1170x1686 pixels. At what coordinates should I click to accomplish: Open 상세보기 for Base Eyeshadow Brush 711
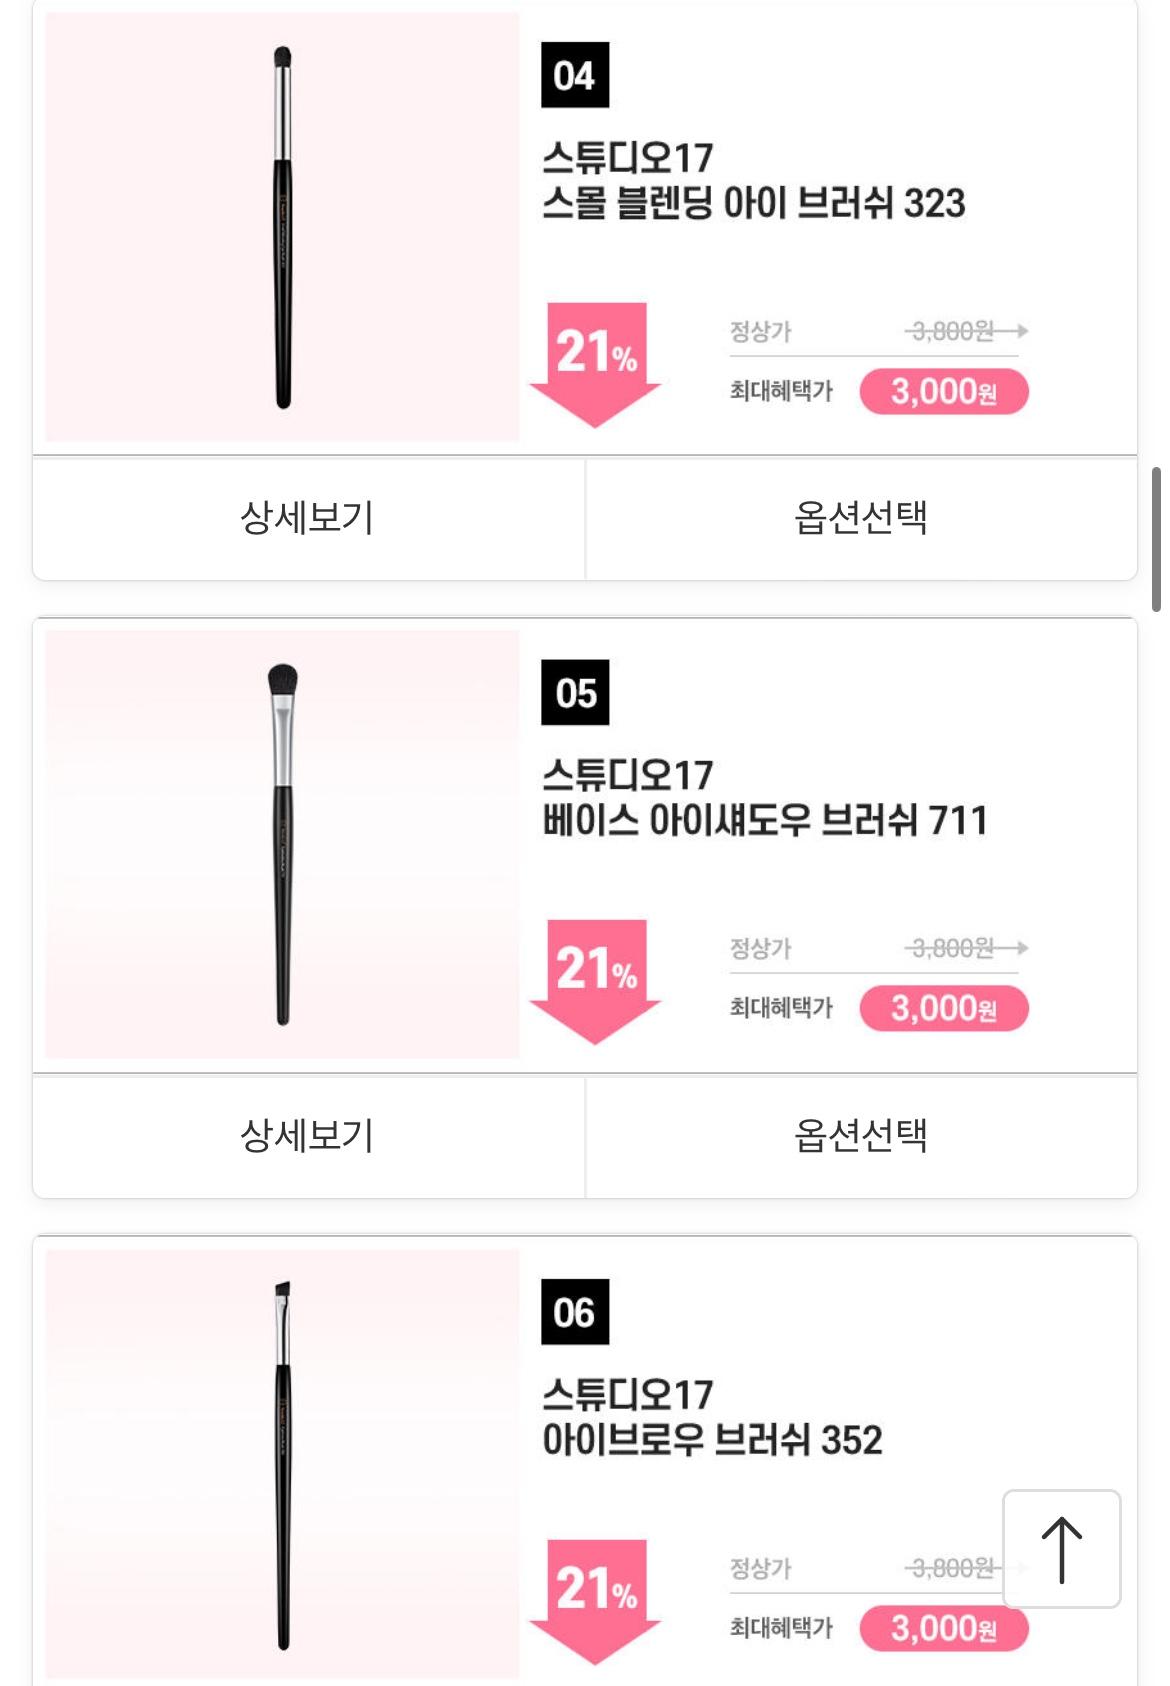(308, 1136)
